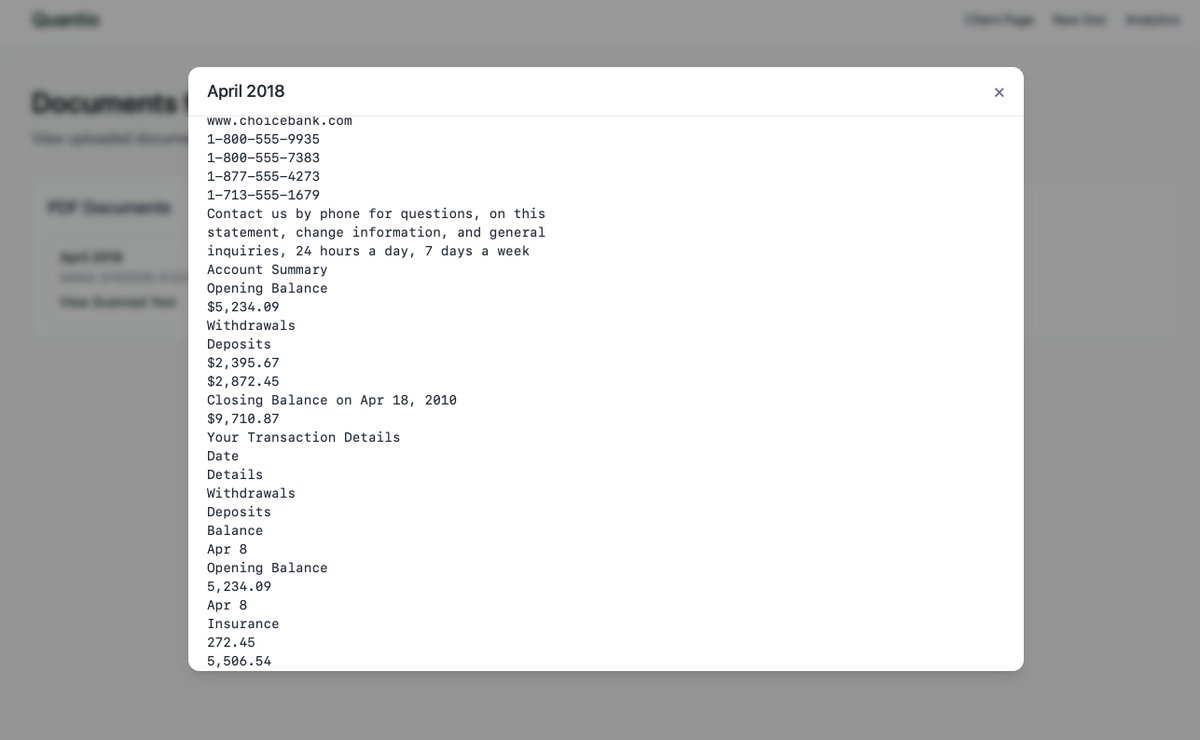Select phone number 1-713-555-1679
The height and width of the screenshot is (740, 1200).
coord(264,195)
